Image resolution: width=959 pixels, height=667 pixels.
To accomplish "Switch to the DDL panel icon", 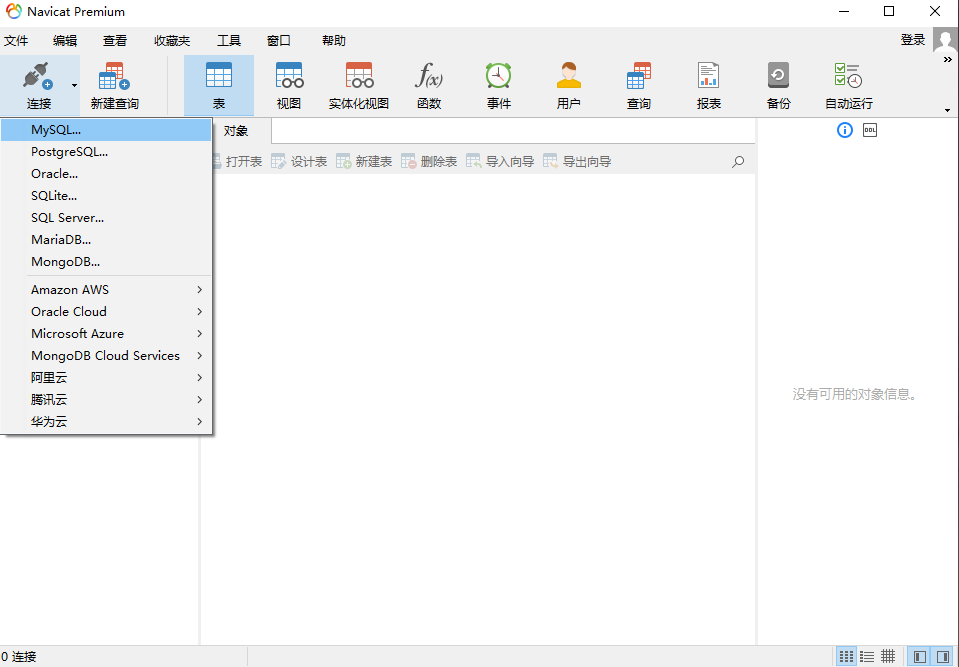I will (x=870, y=130).
